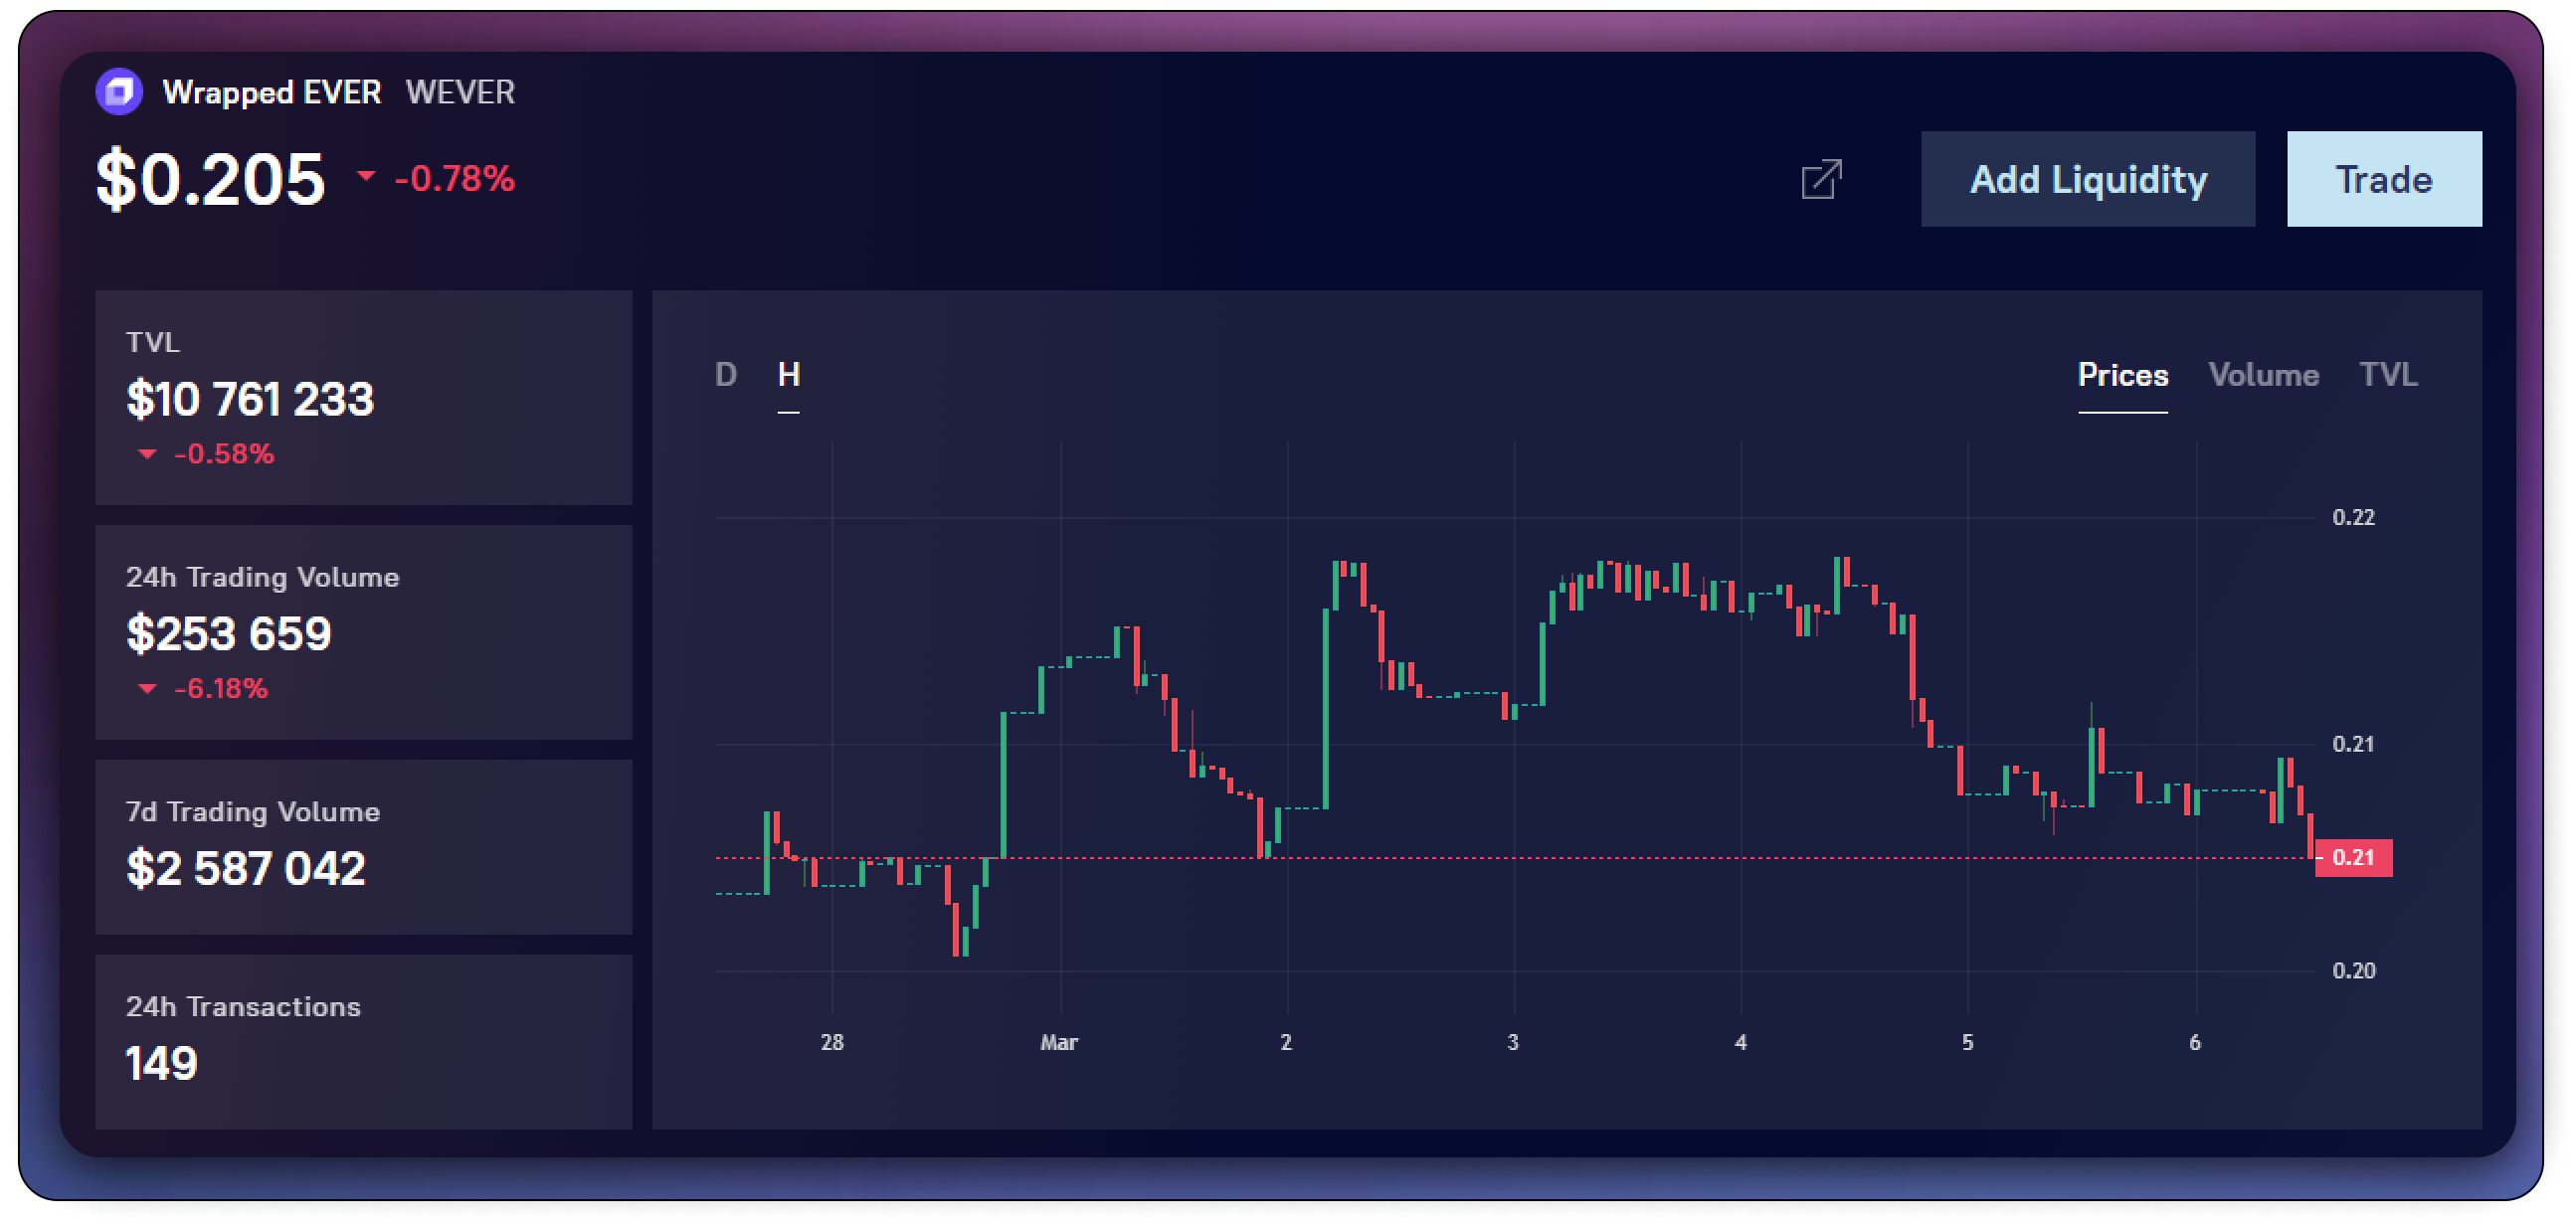Switch to the Volume chart tab
The width and height of the screenshot is (2576, 1225).
point(2263,374)
